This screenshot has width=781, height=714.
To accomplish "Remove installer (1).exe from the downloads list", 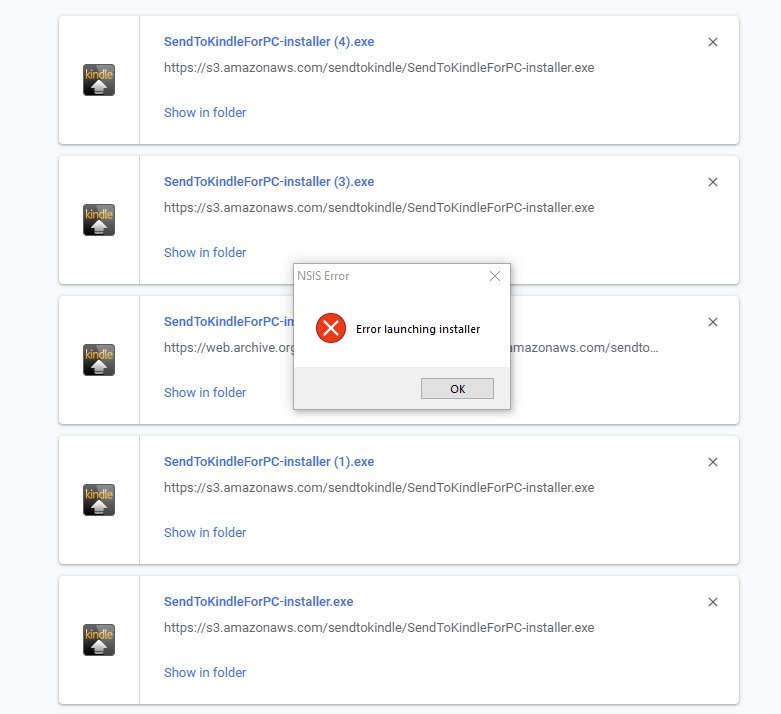I will [x=713, y=462].
